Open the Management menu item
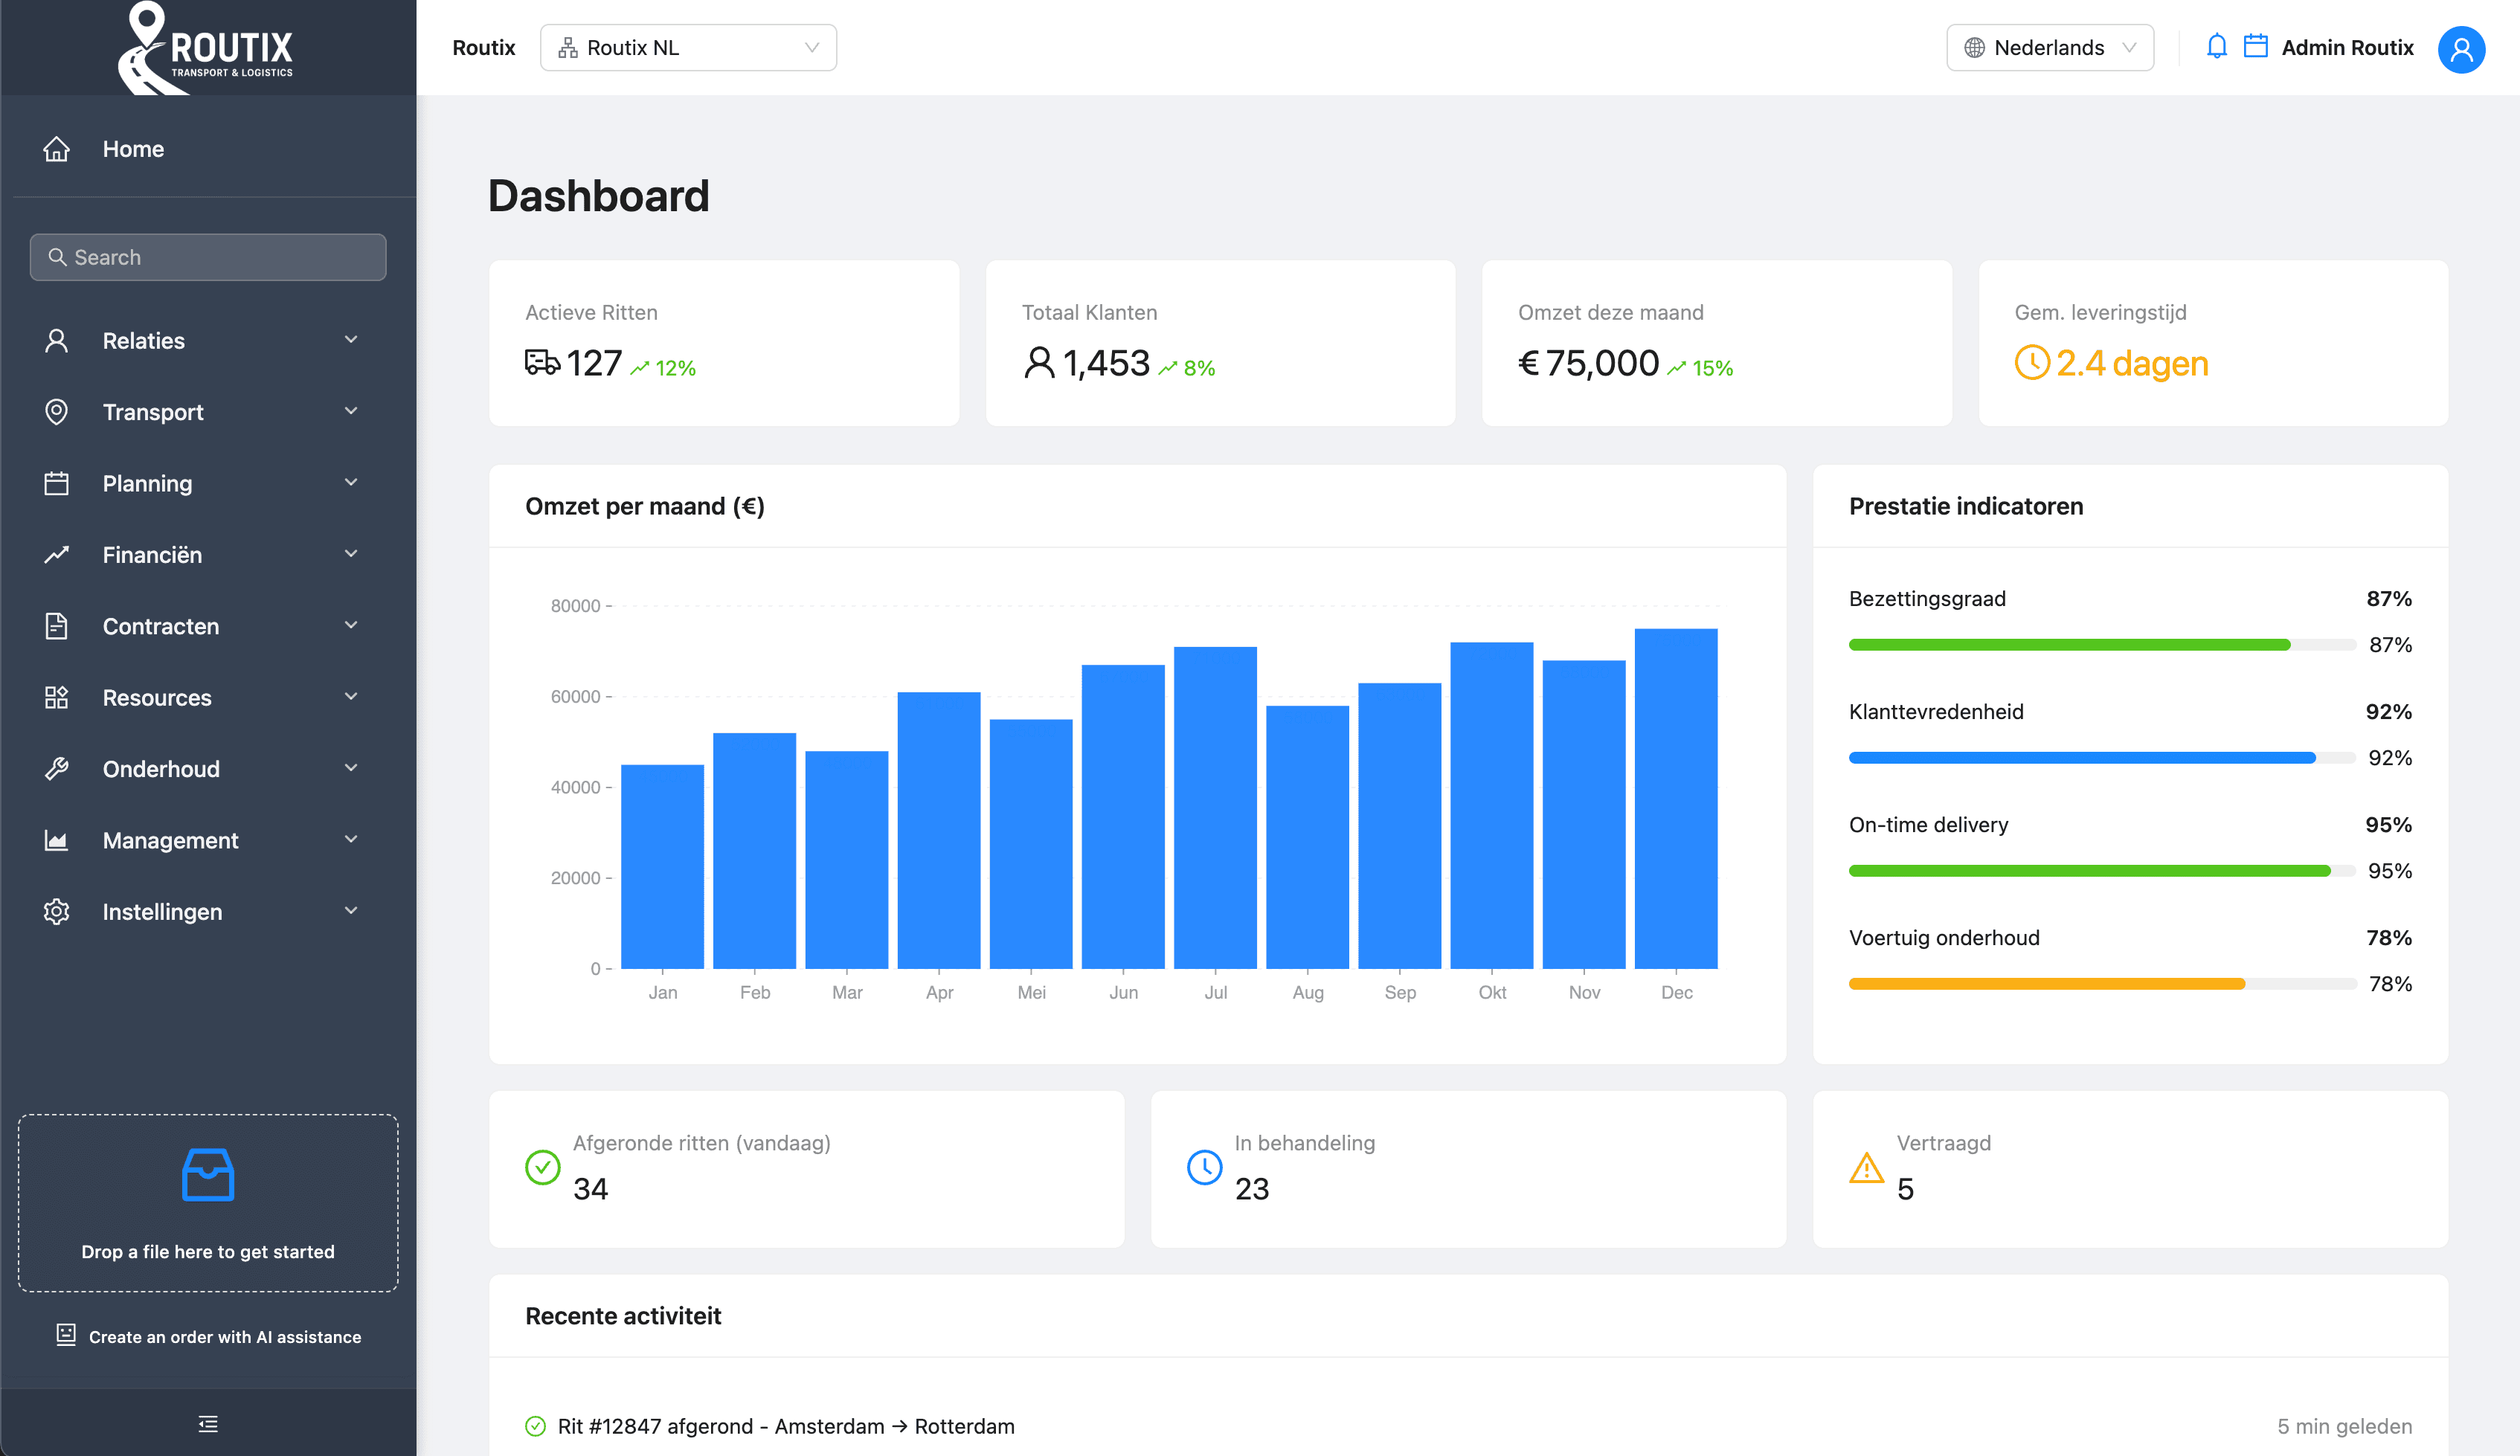The height and width of the screenshot is (1456, 2520). point(170,840)
